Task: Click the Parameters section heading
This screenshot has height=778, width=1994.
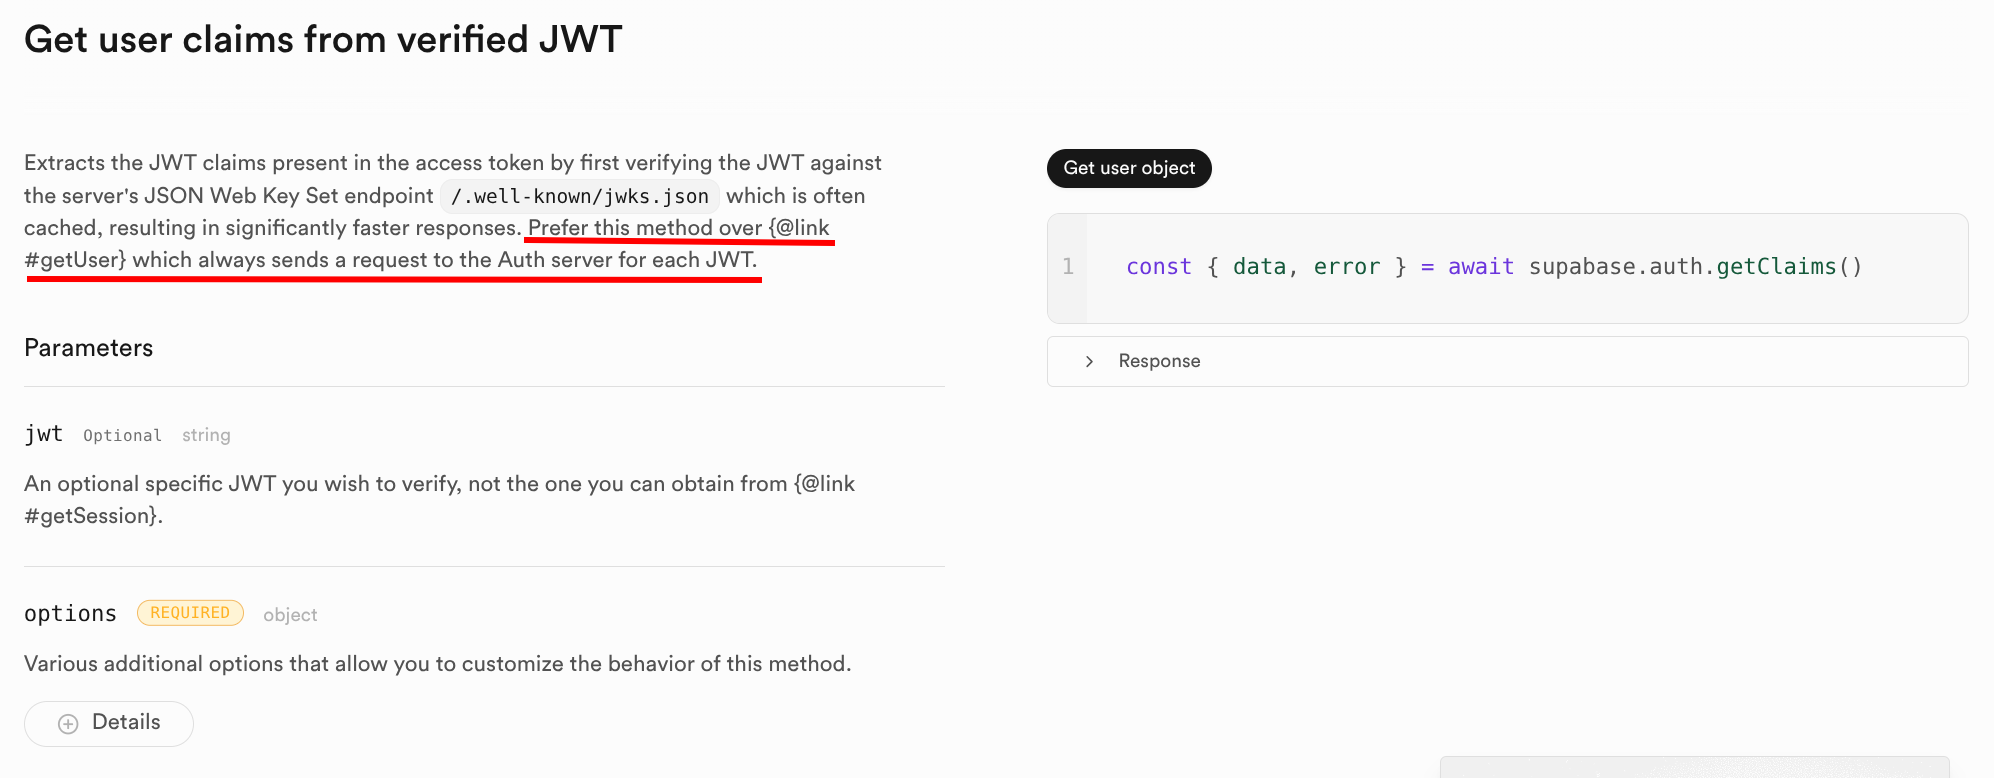Action: pyautogui.click(x=89, y=348)
